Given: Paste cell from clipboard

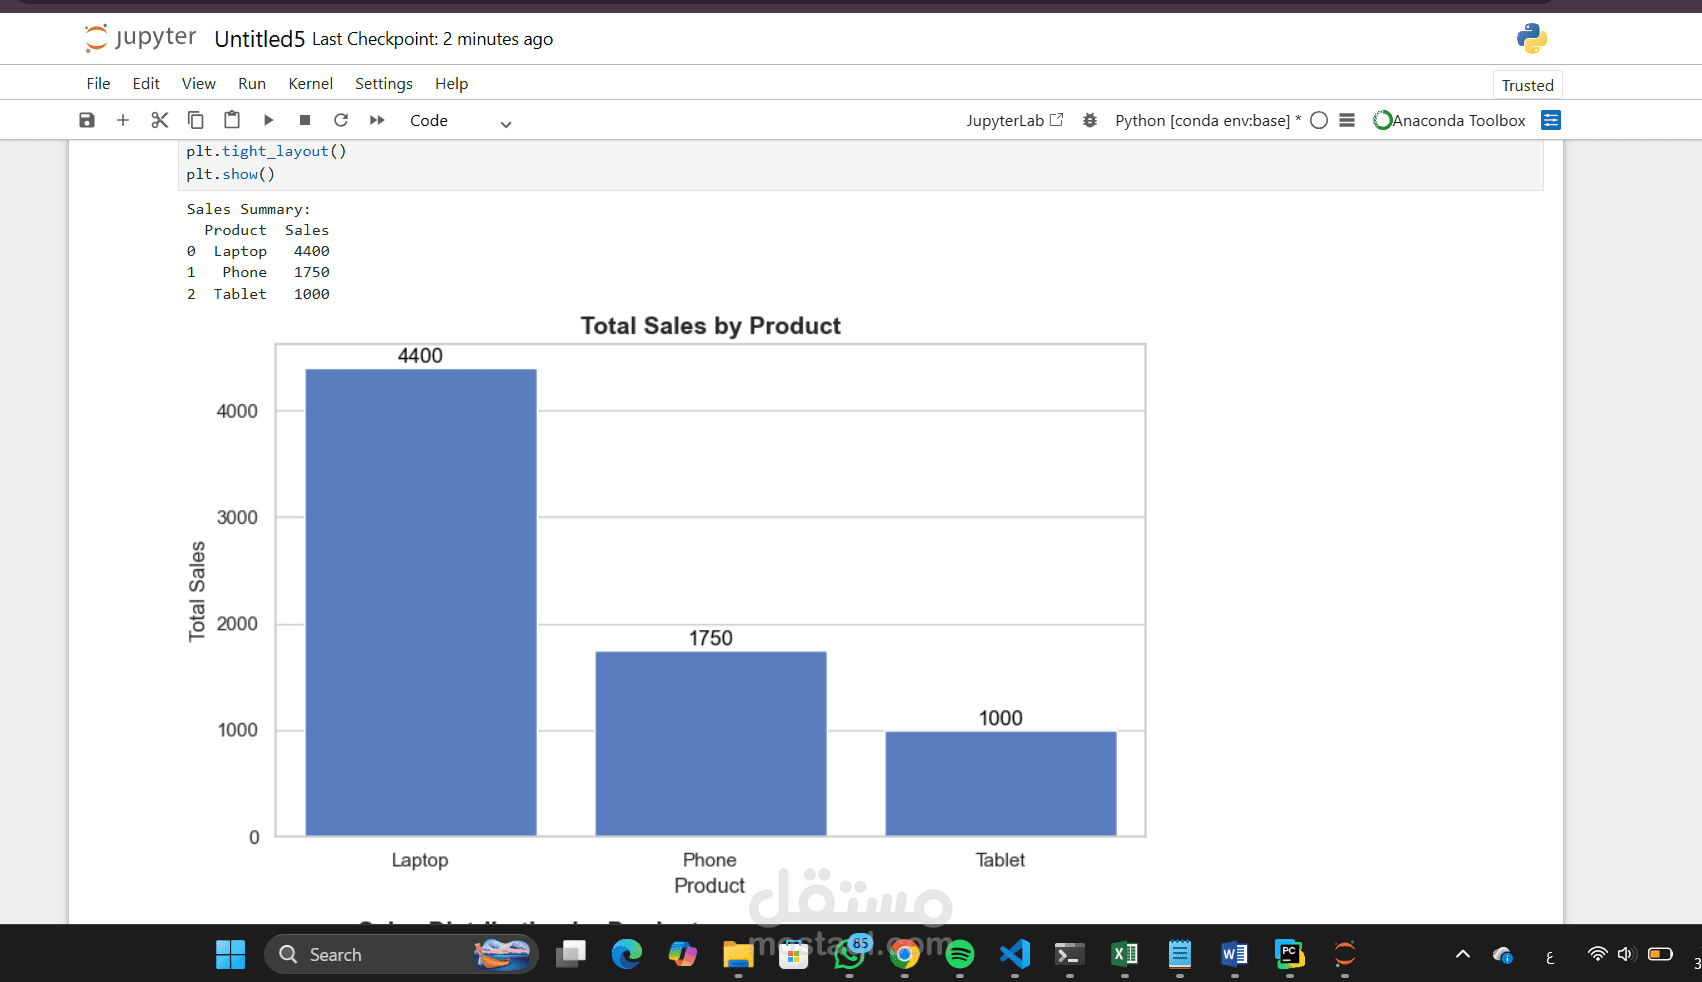Looking at the screenshot, I should [232, 119].
